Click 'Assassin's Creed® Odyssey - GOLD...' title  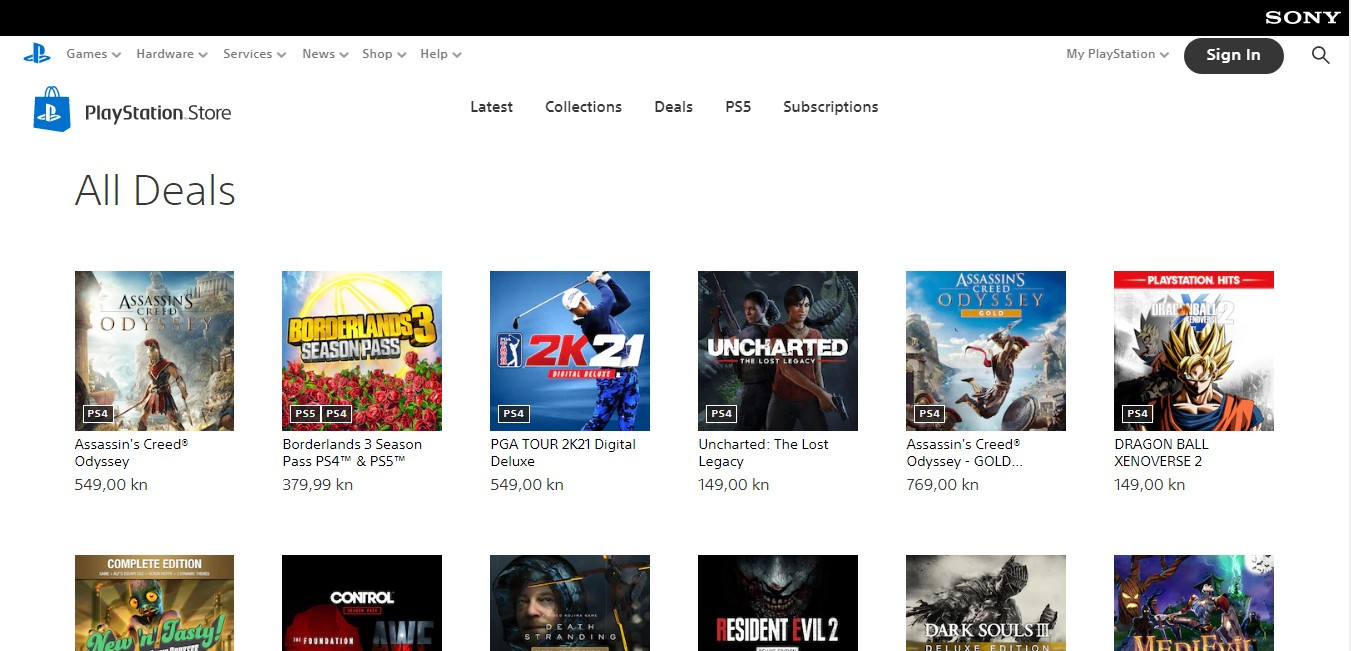point(966,453)
